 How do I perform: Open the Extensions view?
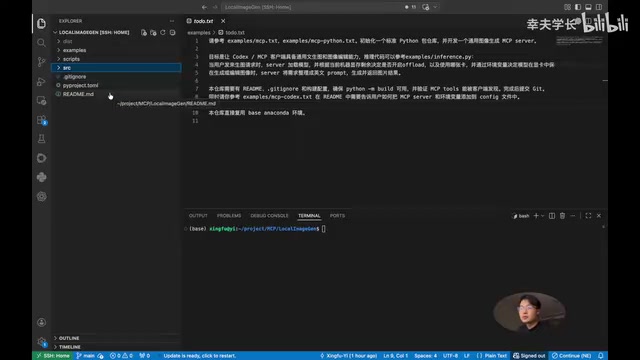pos(41,120)
